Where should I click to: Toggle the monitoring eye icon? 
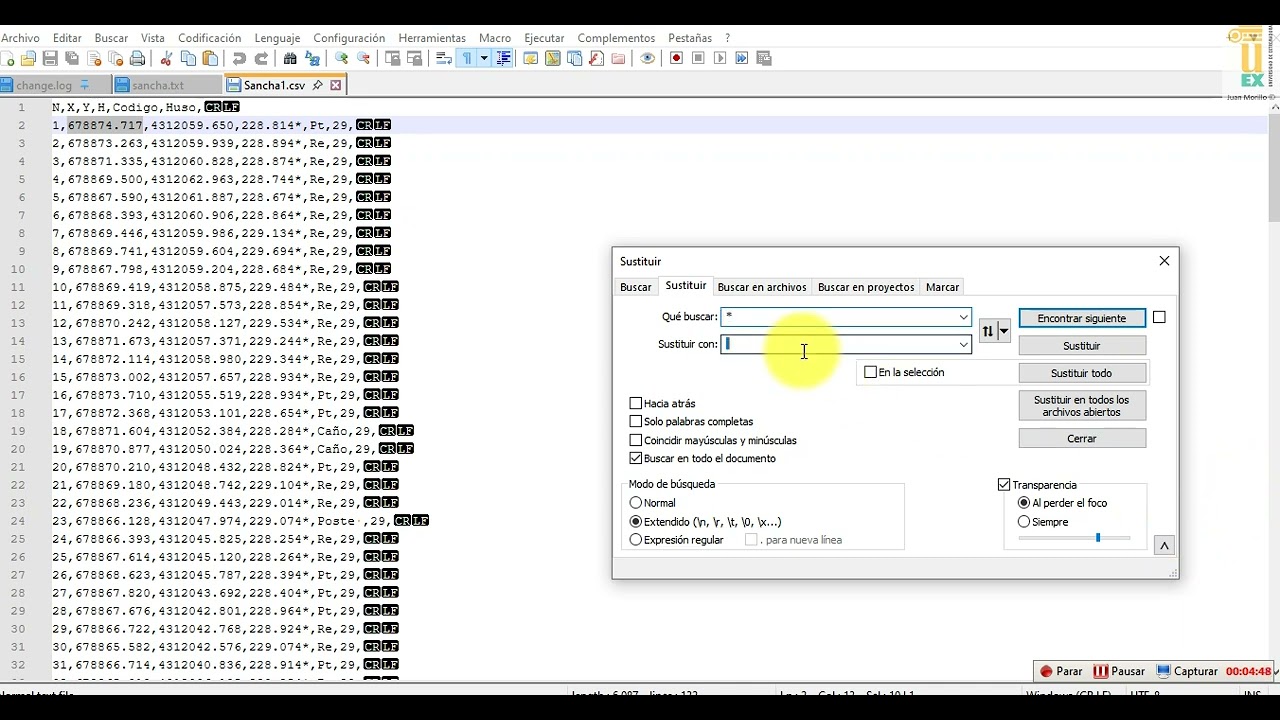coord(647,58)
